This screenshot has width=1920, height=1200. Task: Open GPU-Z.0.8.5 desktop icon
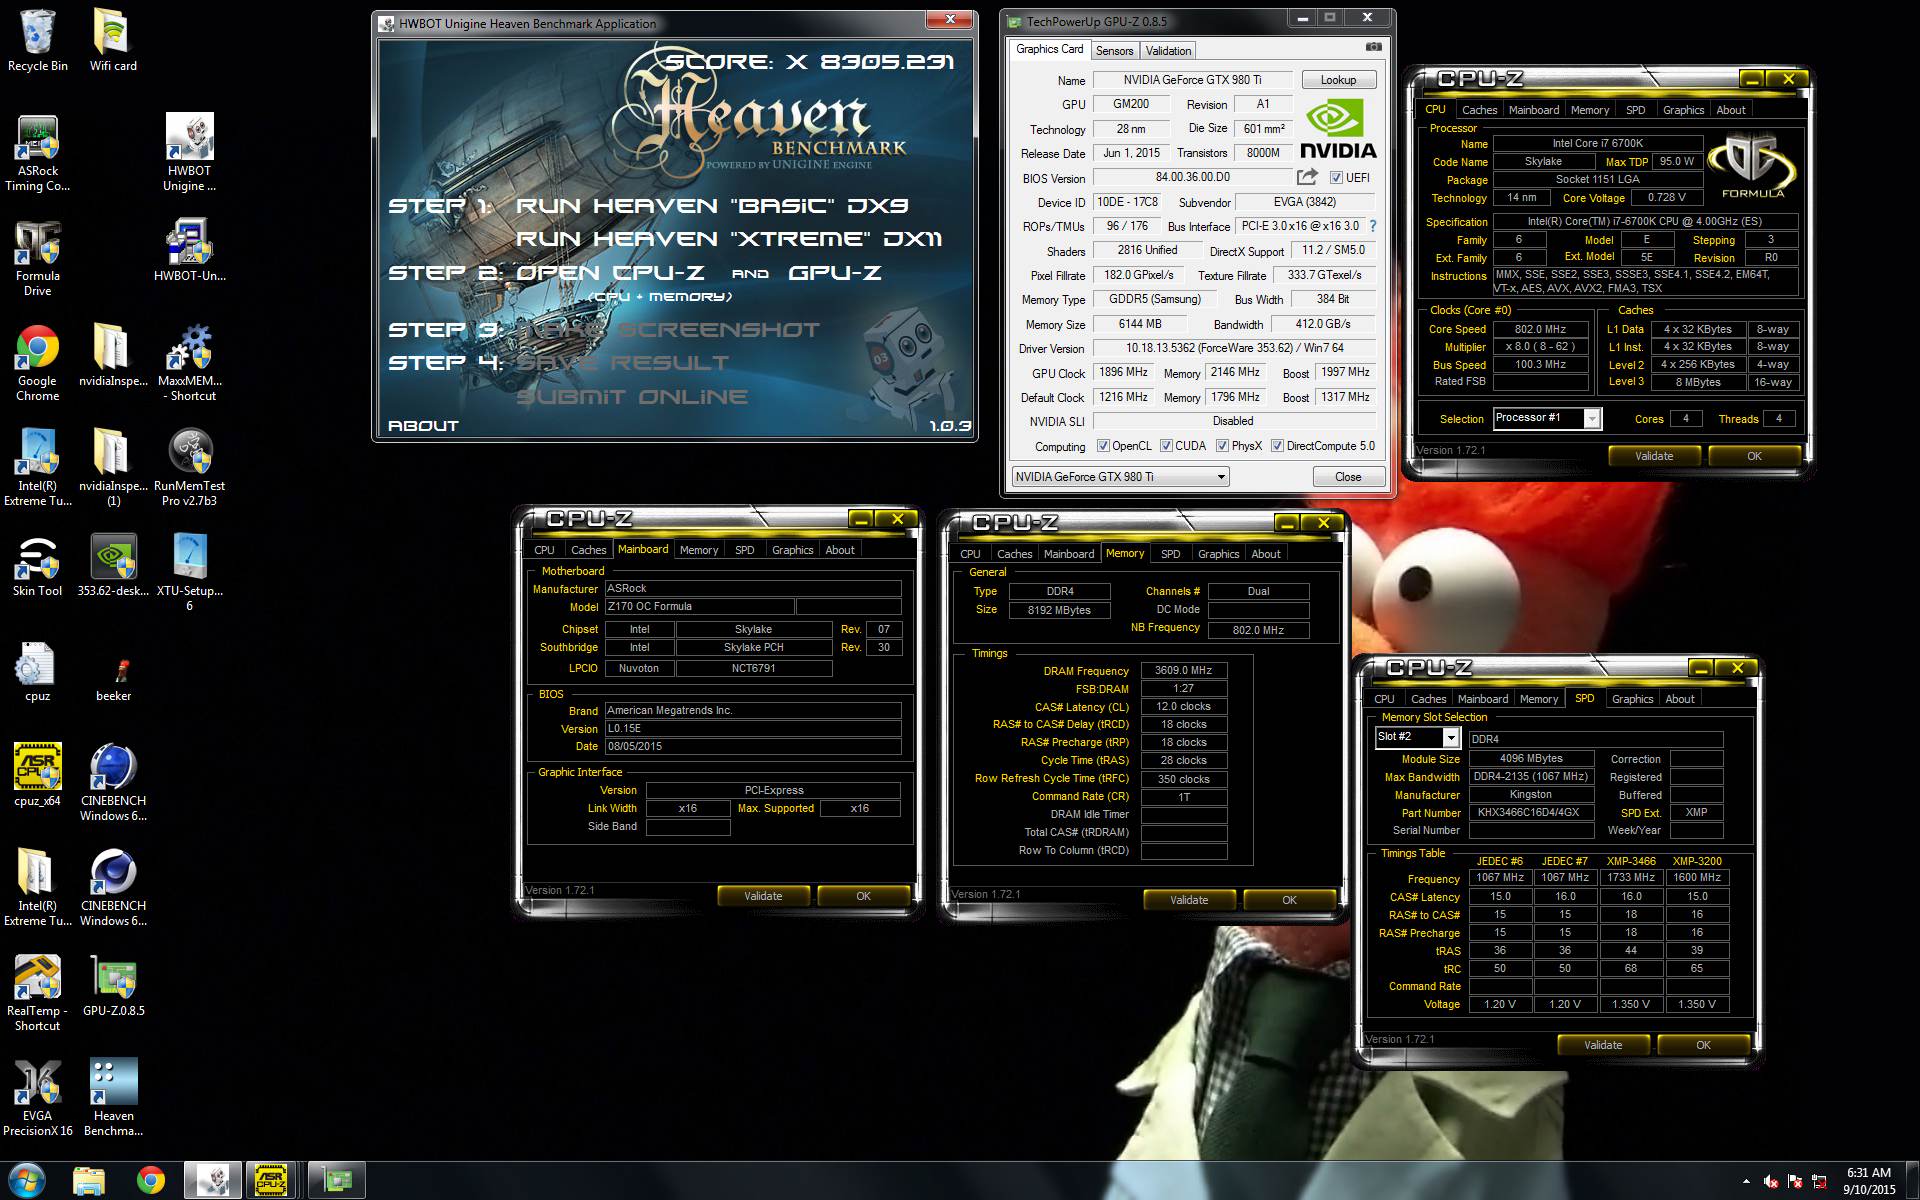coord(113,985)
